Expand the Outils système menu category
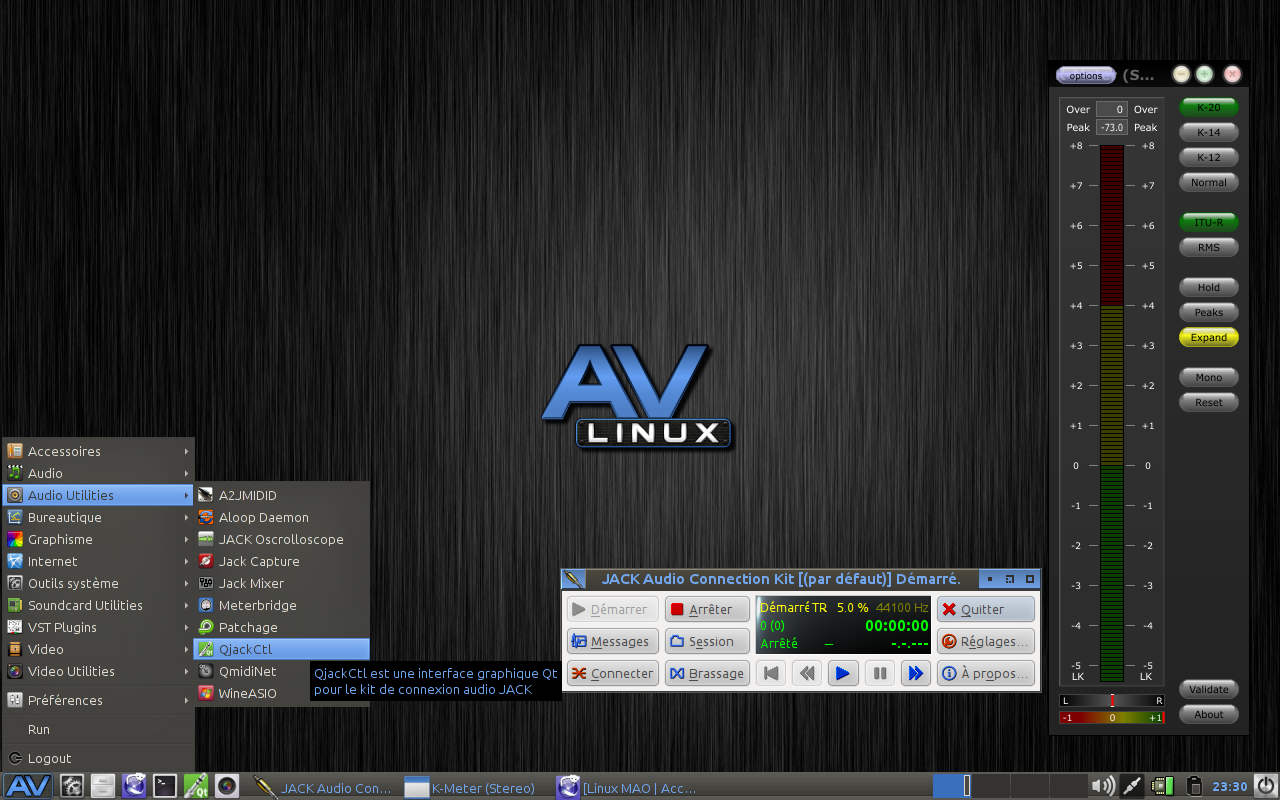Screen dimensions: 1280x800 [98, 583]
